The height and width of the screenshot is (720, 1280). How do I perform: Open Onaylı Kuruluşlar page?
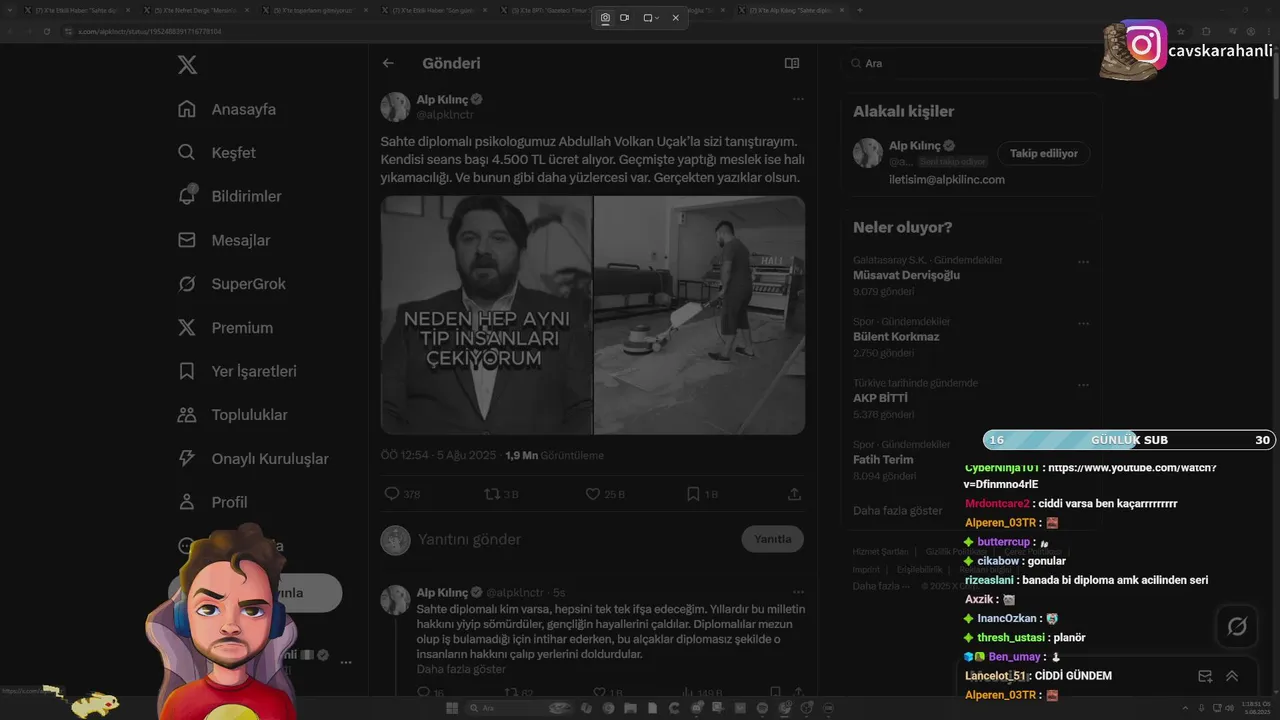253,459
